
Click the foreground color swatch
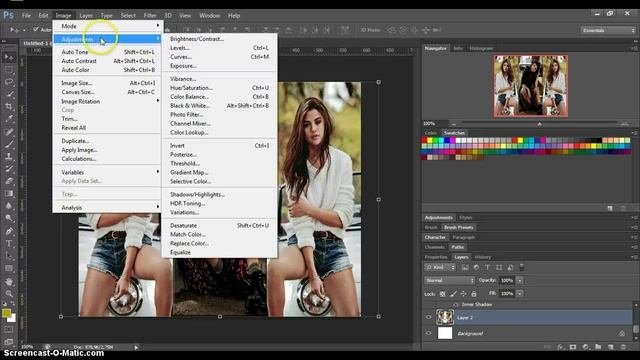click(x=6, y=313)
